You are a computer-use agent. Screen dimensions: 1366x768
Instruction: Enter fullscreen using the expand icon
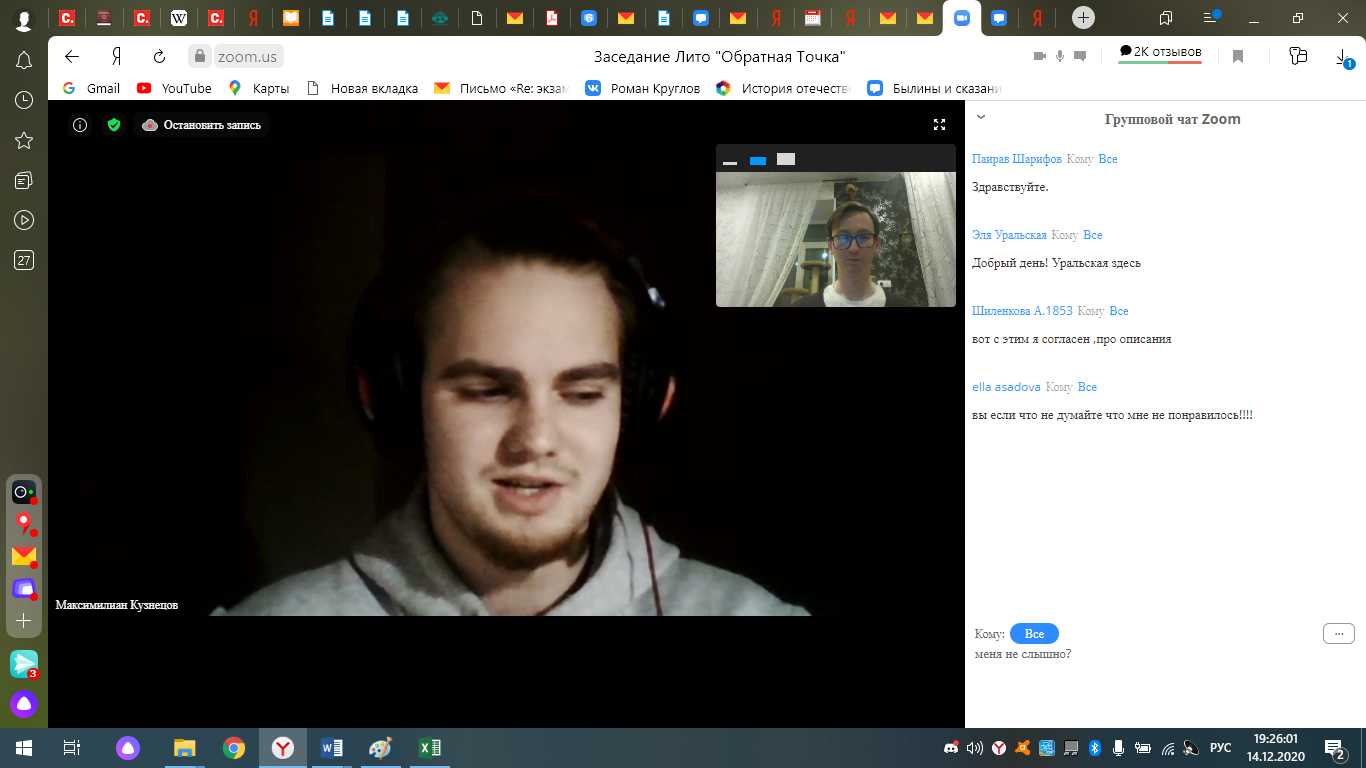[939, 125]
